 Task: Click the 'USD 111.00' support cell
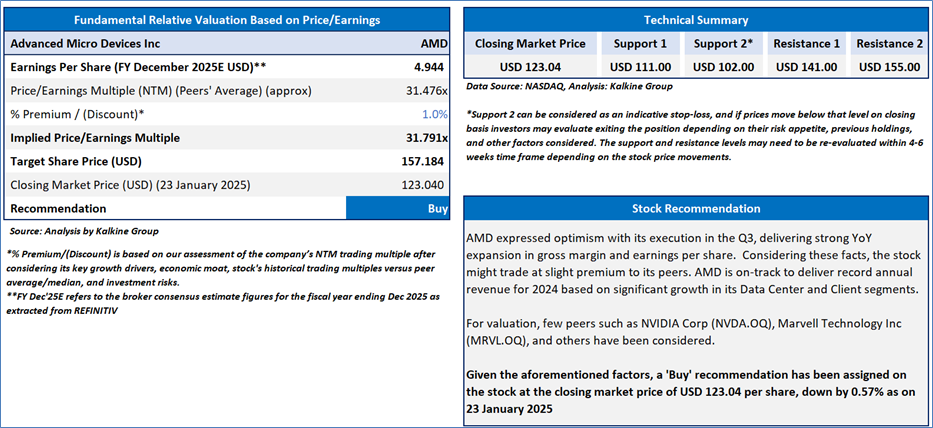point(640,67)
